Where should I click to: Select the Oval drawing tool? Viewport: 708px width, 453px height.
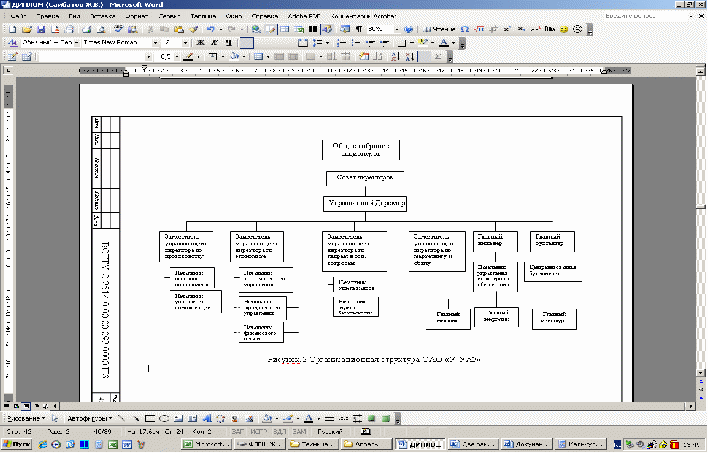coord(164,419)
